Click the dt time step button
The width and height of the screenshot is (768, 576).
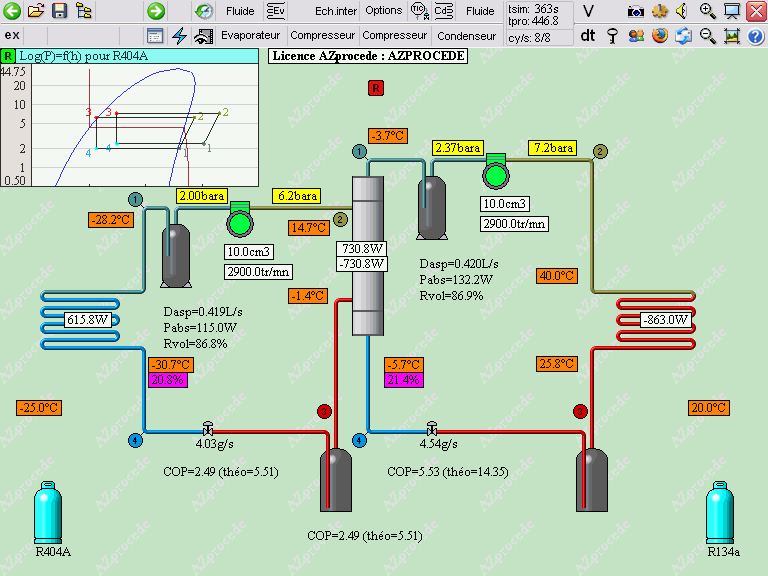(587, 36)
